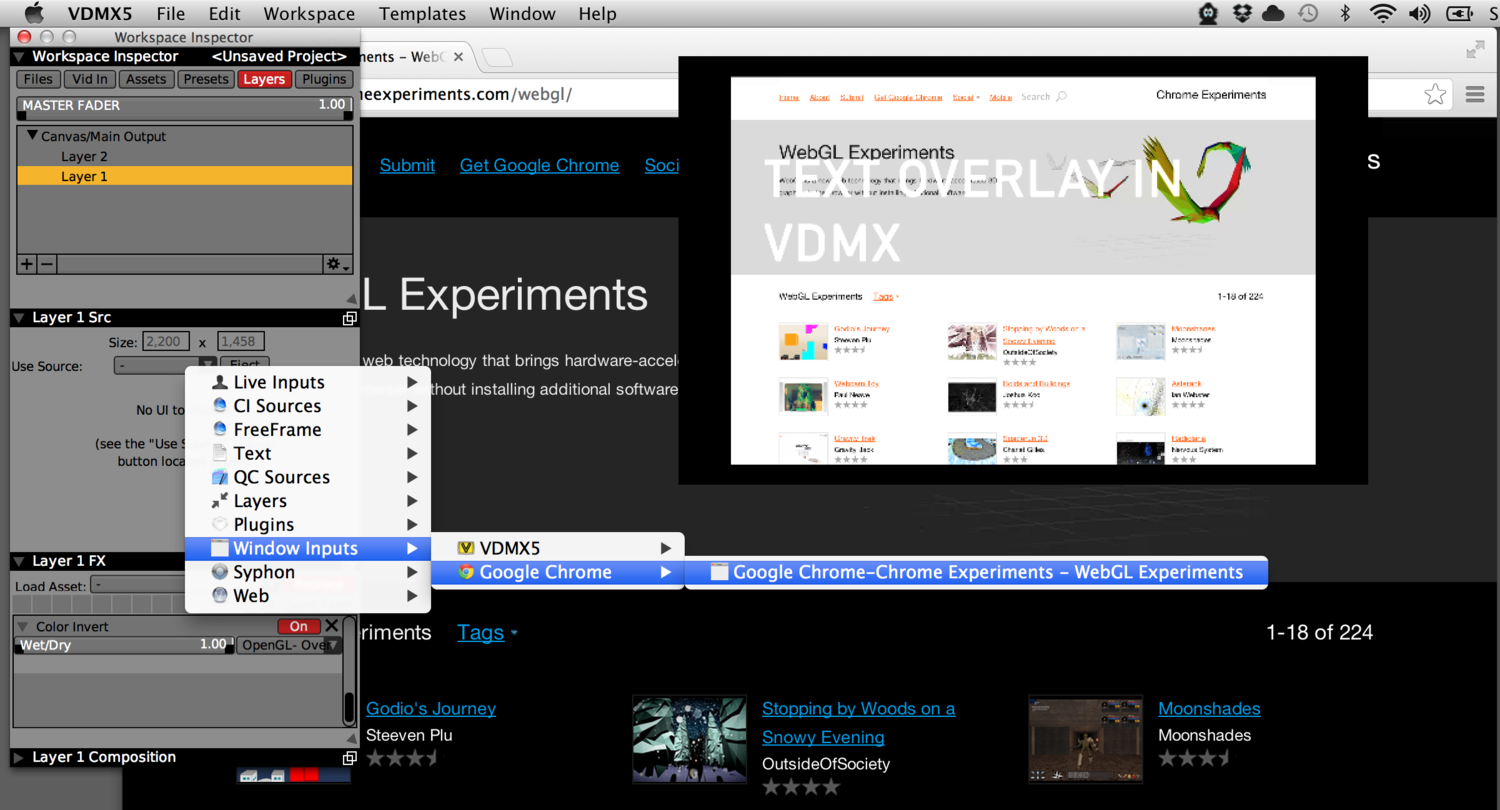Image resolution: width=1500 pixels, height=810 pixels.
Task: Select Live Inputs source category
Action: point(308,382)
